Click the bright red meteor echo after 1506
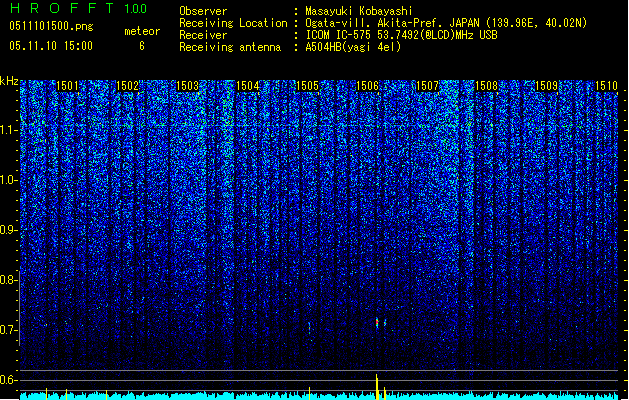 click(x=377, y=323)
